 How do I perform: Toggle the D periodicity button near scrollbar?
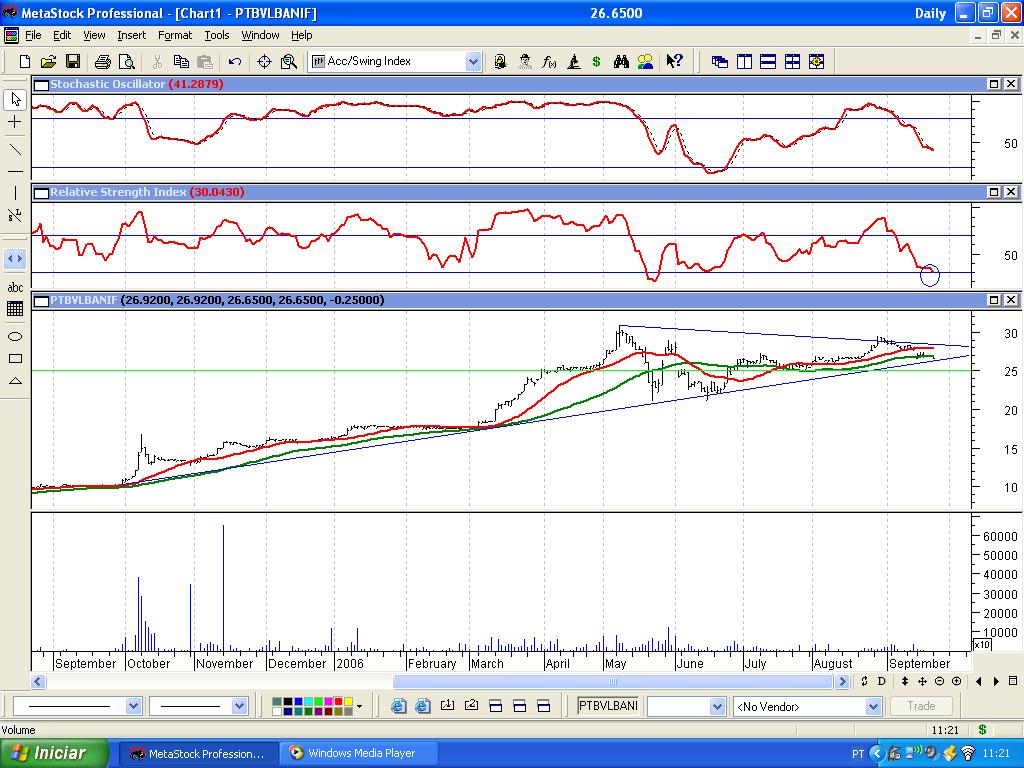[x=881, y=681]
